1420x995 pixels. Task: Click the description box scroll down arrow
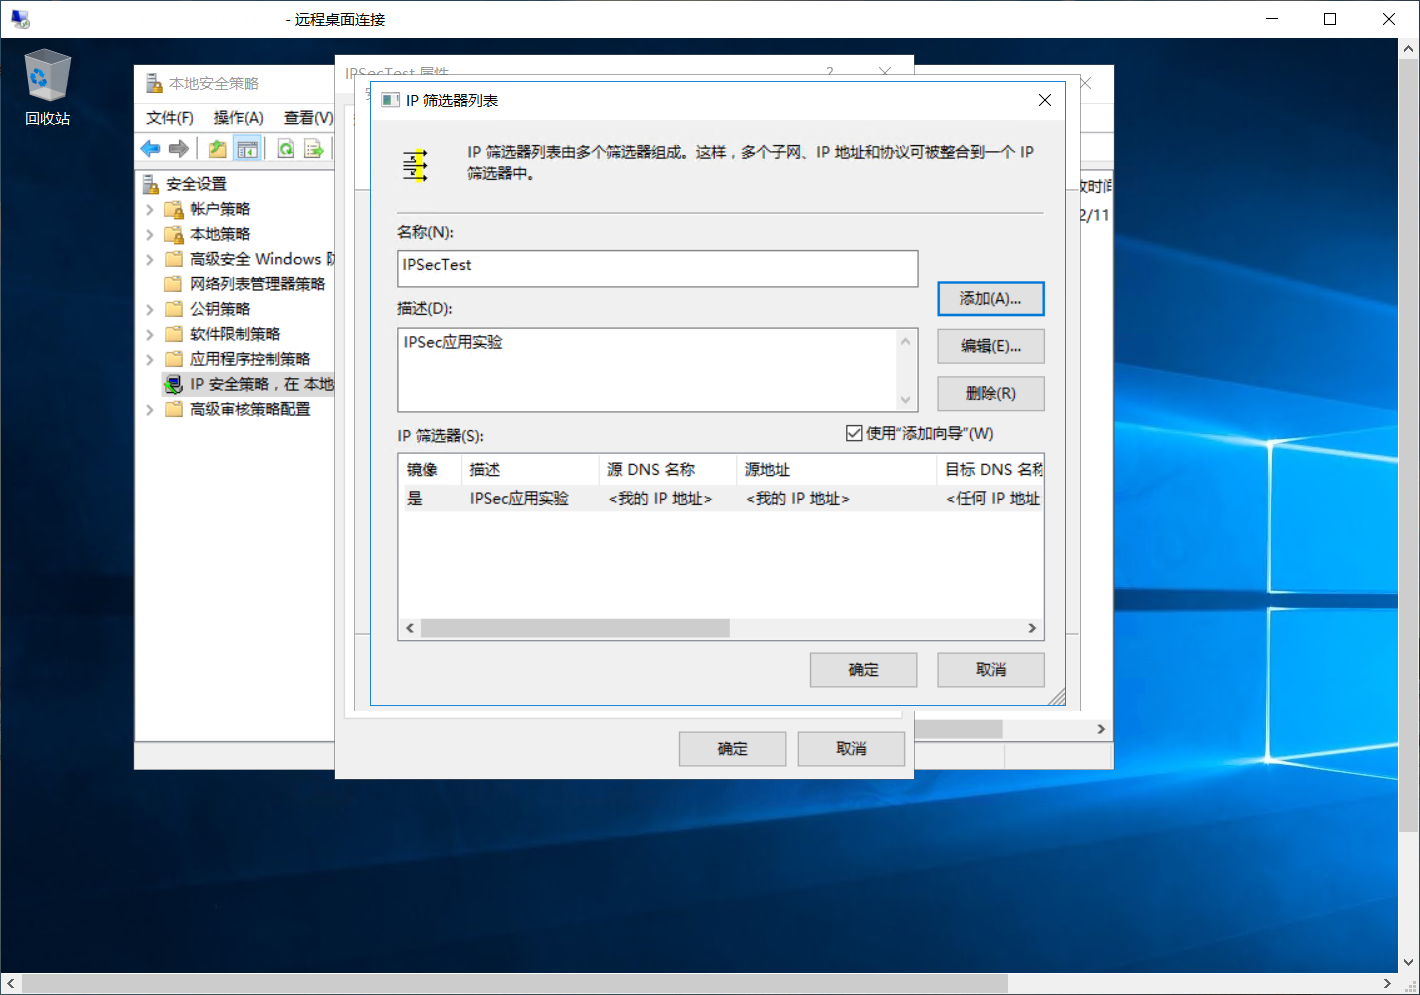(x=906, y=400)
